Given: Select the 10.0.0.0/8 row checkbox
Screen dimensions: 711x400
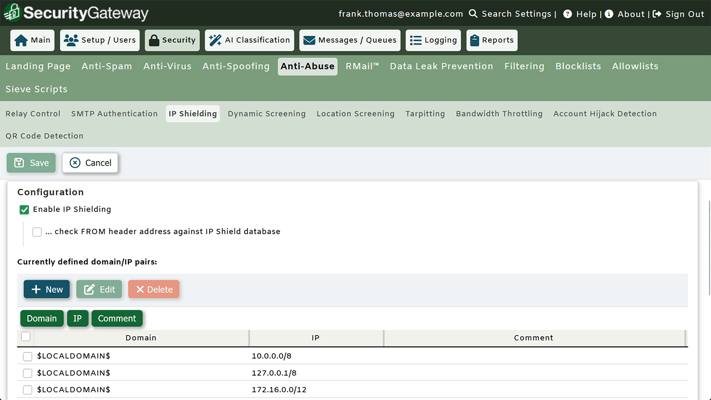Looking at the screenshot, I should coord(27,356).
